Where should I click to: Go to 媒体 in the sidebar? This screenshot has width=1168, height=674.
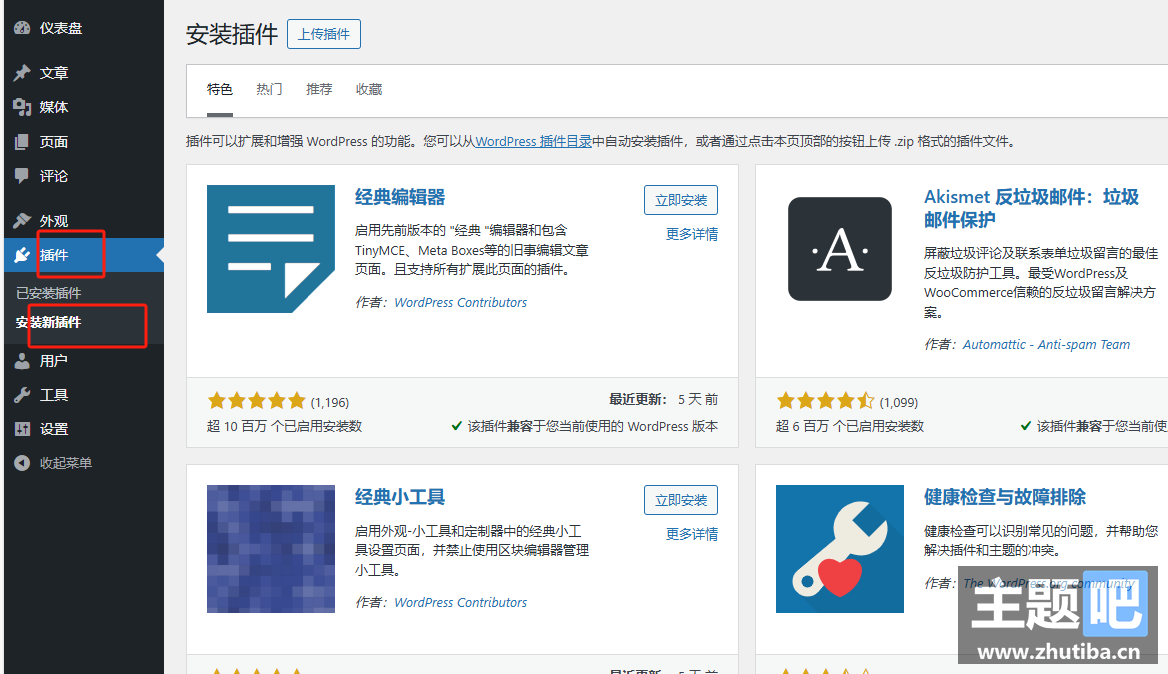tap(54, 107)
